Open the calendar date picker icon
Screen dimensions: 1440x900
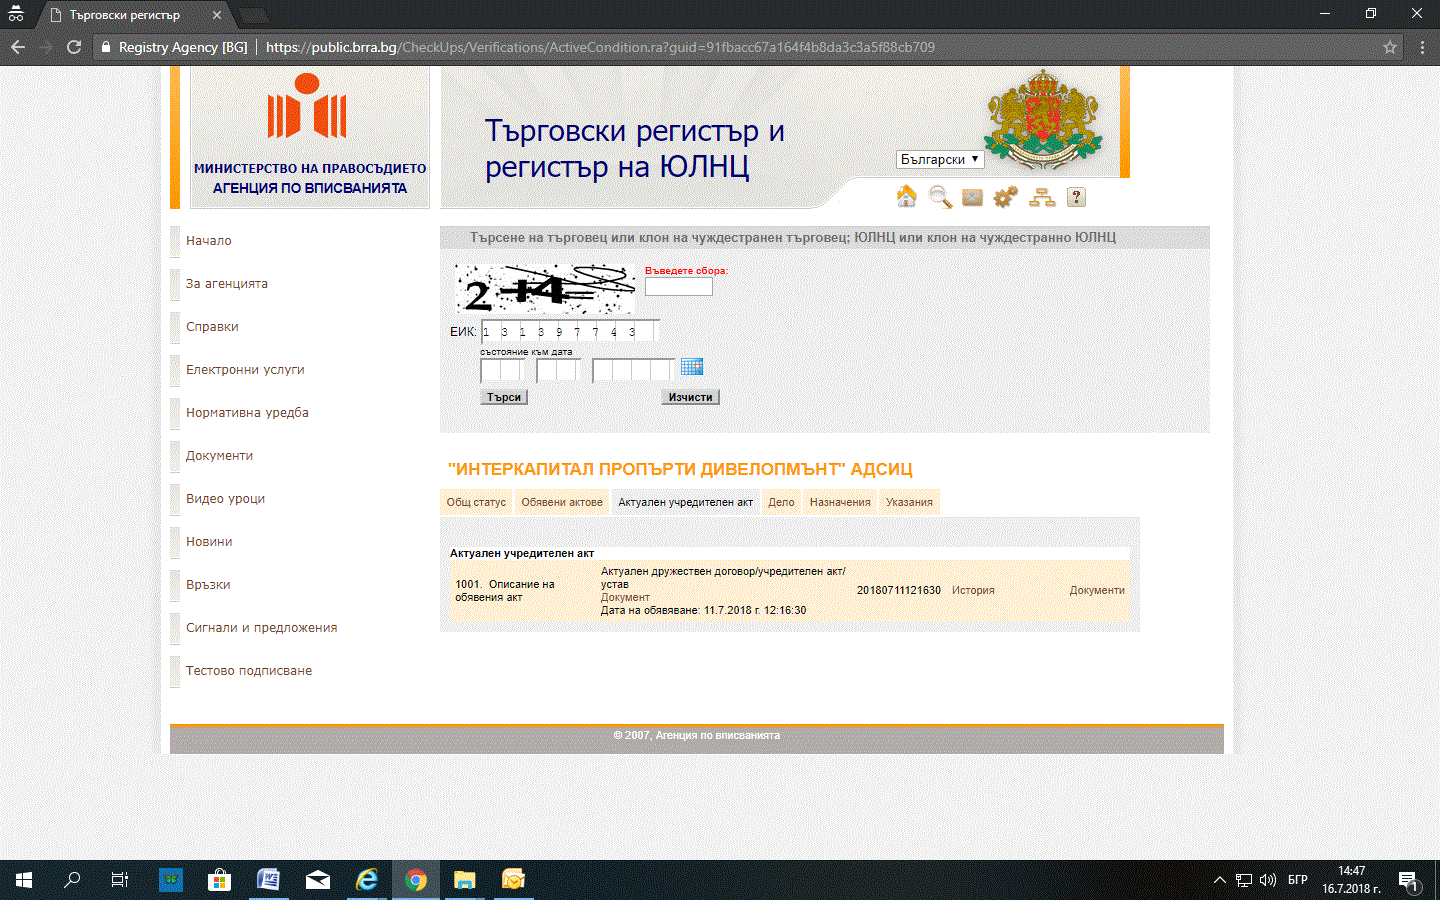coord(692,367)
